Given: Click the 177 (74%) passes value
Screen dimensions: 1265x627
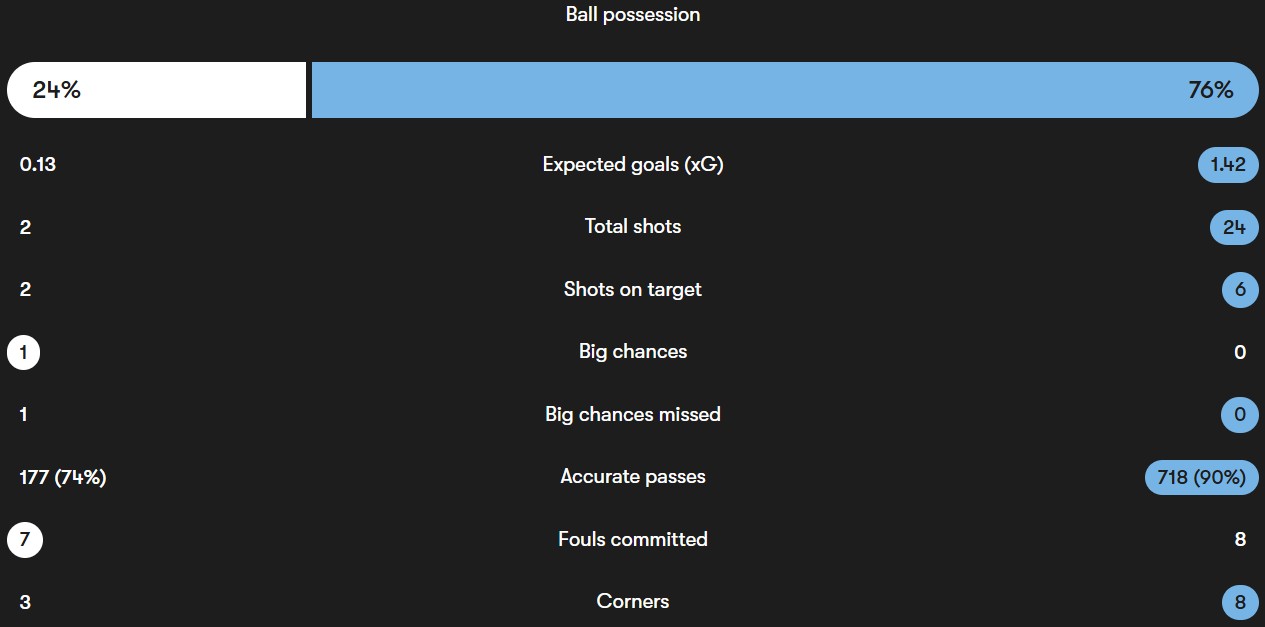Looking at the screenshot, I should coord(63,478).
